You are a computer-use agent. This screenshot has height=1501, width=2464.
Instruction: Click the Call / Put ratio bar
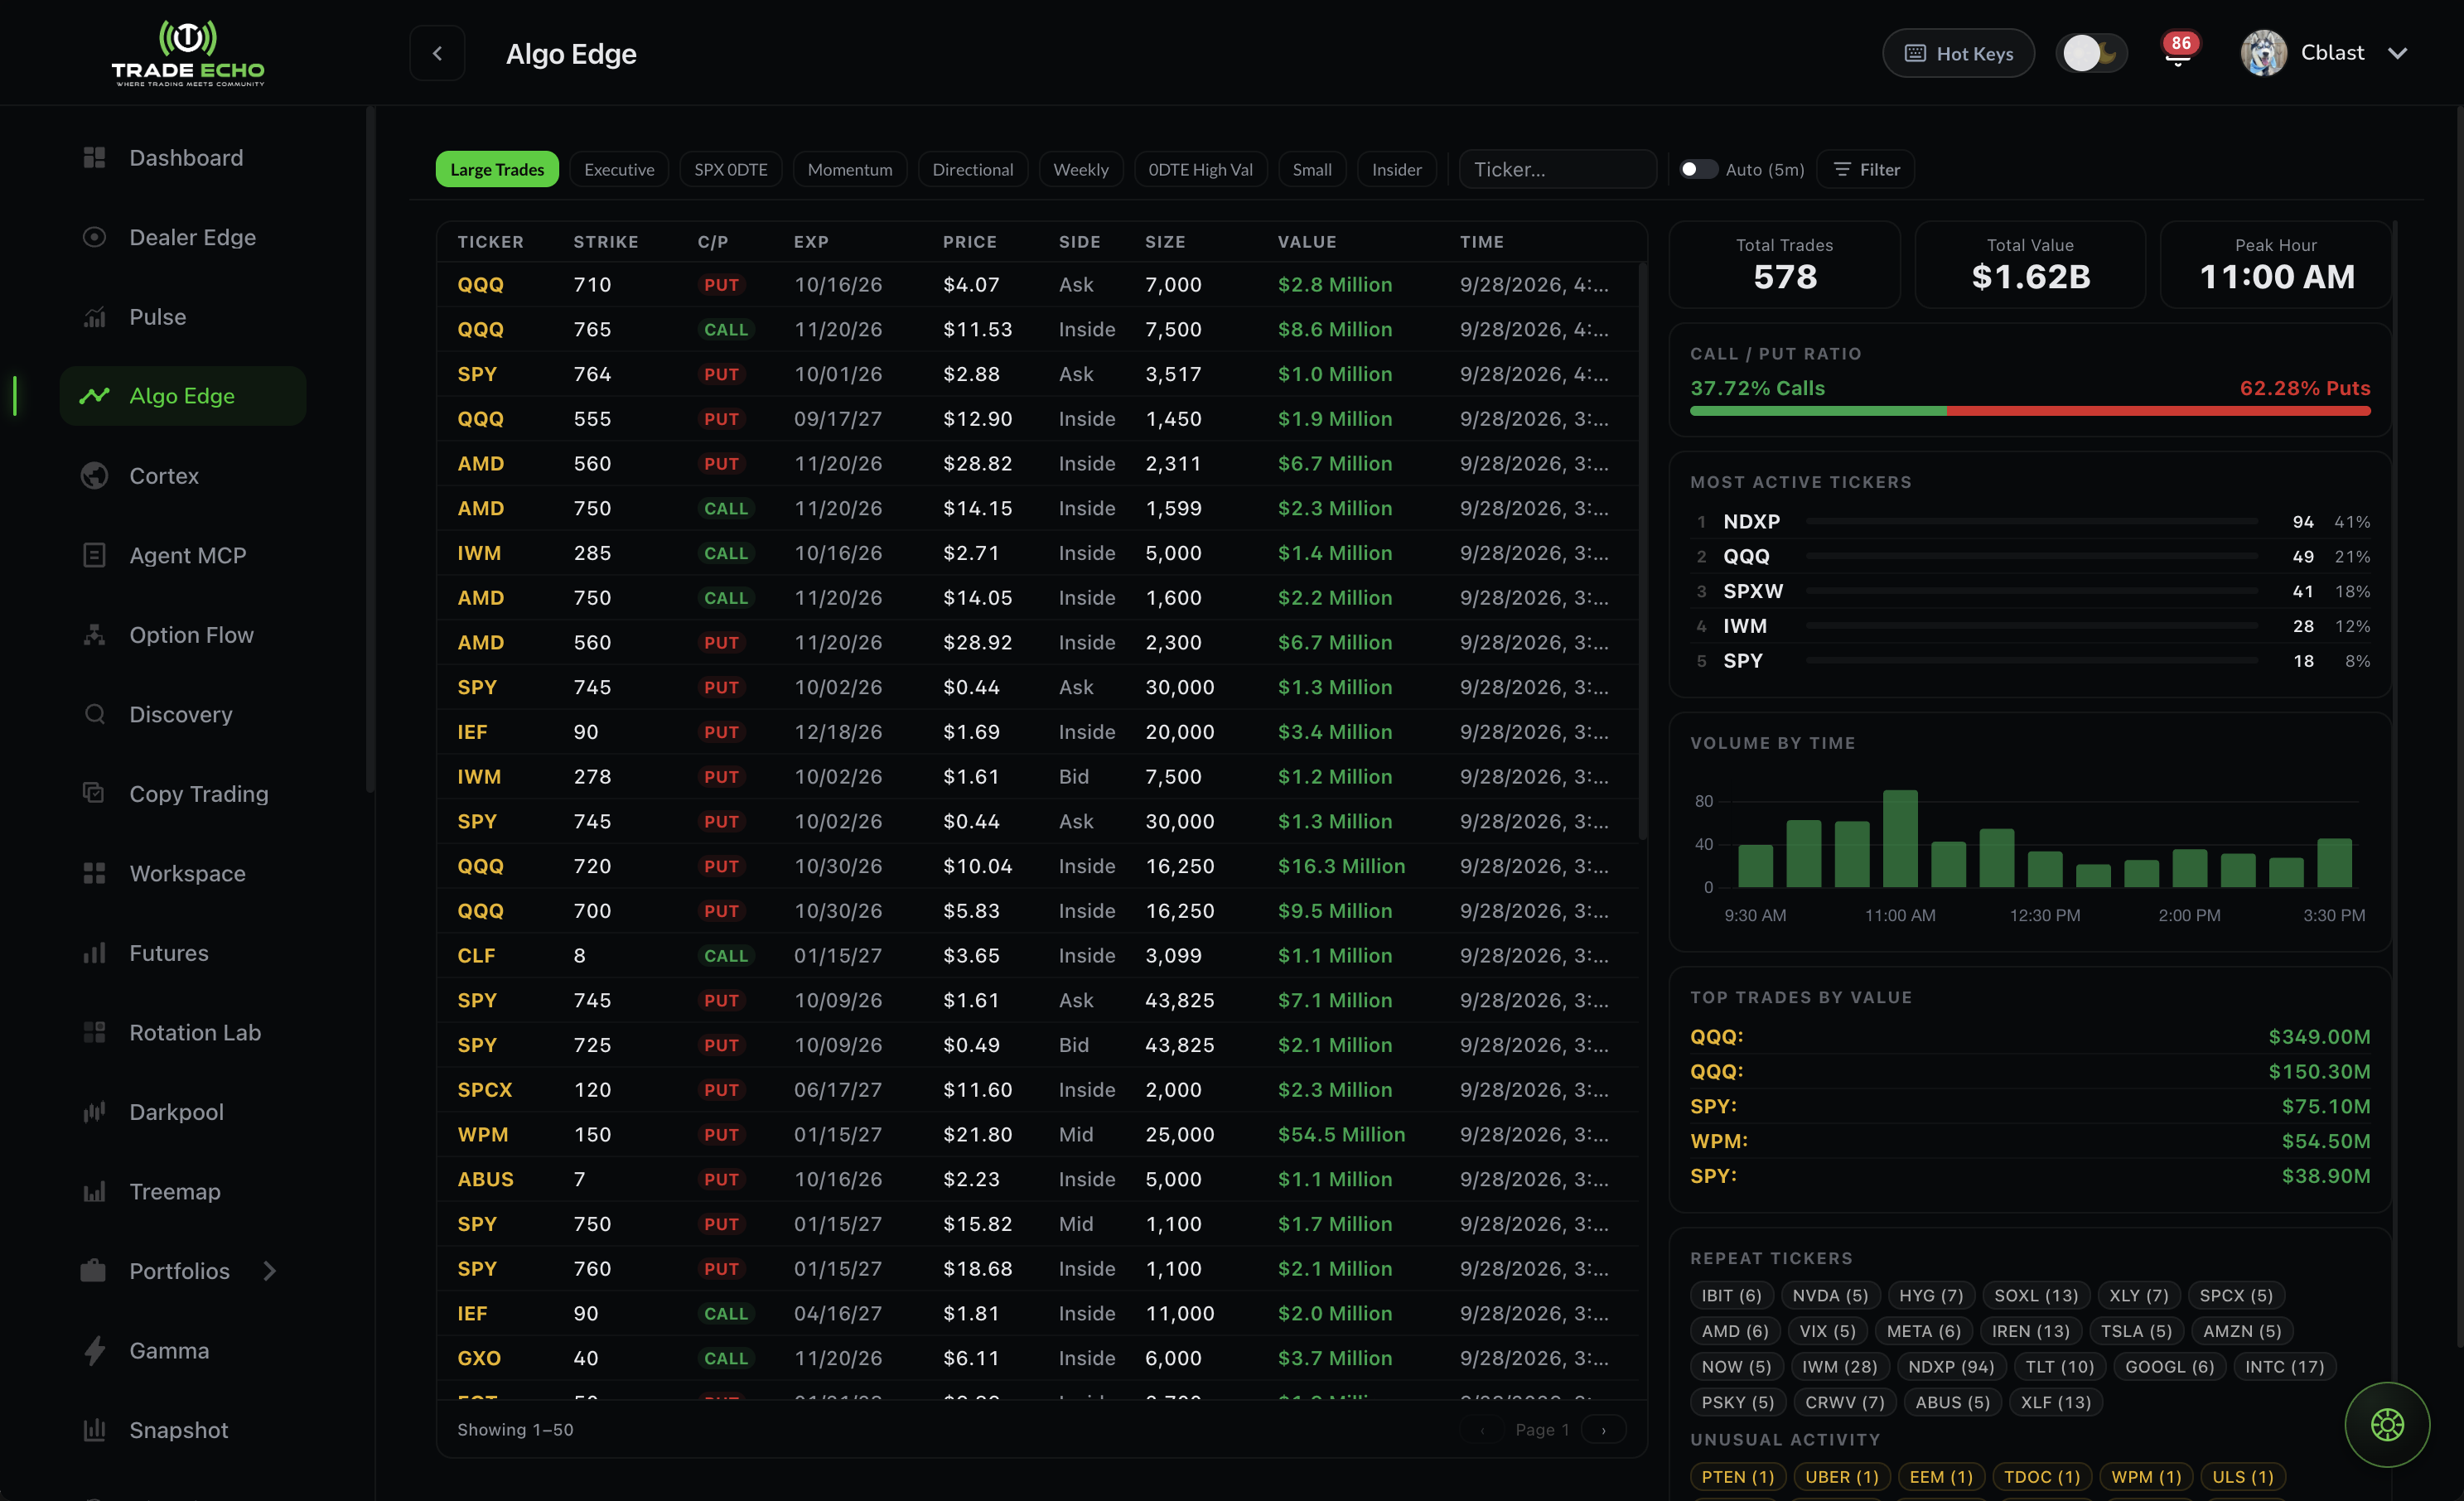tap(2030, 410)
